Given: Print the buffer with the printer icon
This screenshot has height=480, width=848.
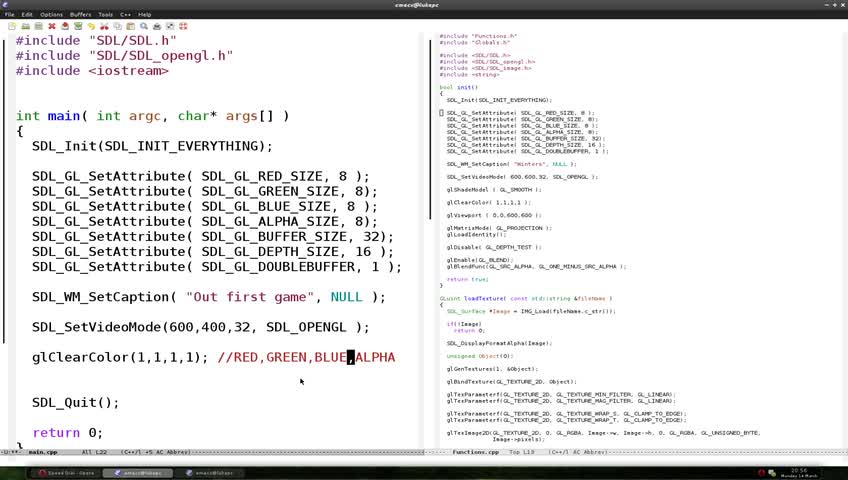Looking at the screenshot, I should (157, 26).
